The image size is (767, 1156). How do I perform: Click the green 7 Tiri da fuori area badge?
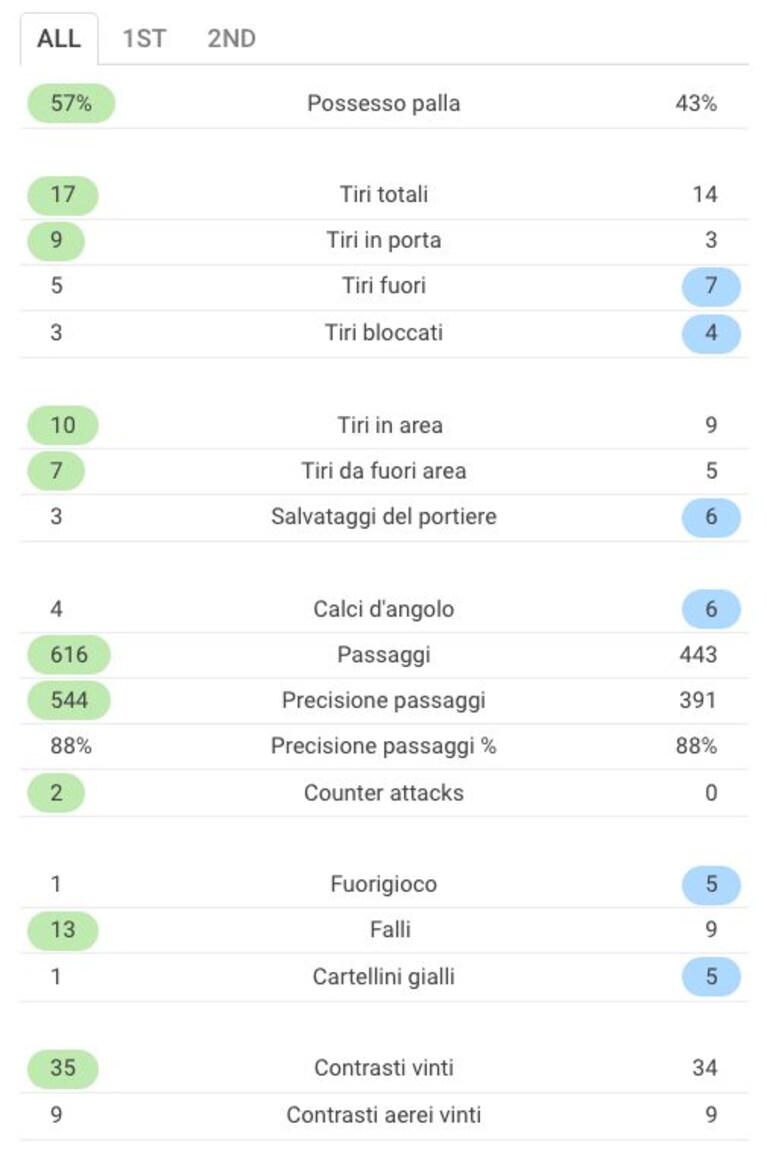point(56,470)
